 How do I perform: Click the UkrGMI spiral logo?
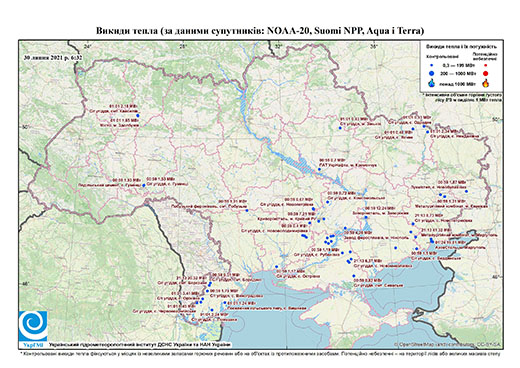click(33, 327)
